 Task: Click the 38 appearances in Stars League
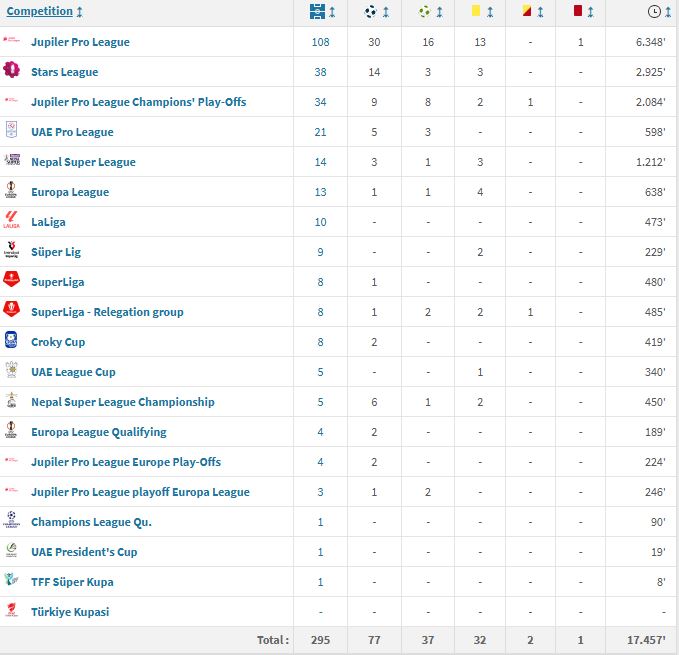pos(320,72)
